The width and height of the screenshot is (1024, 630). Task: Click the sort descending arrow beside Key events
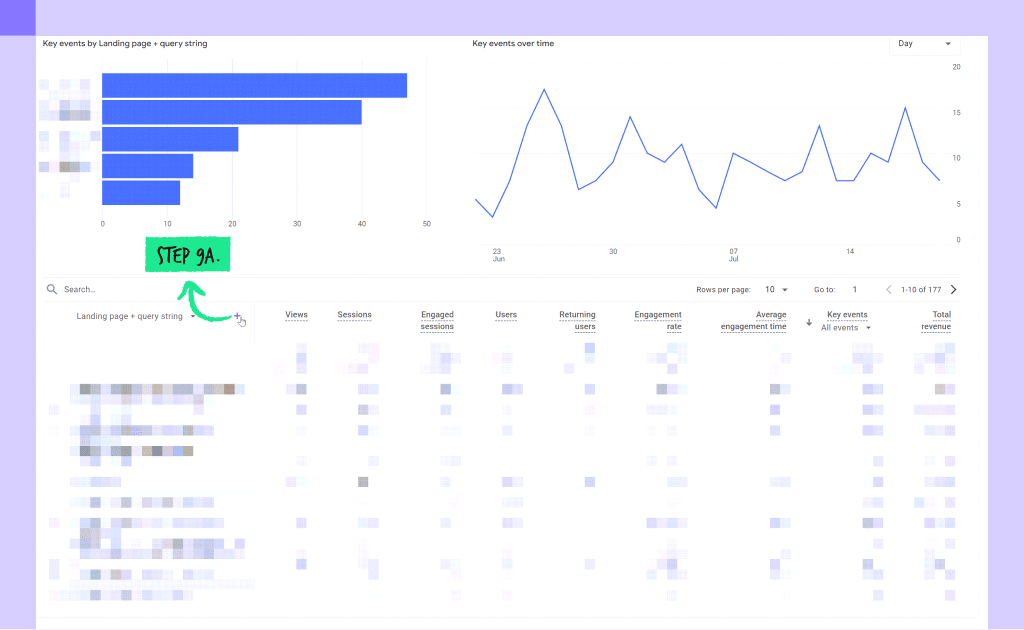click(809, 323)
